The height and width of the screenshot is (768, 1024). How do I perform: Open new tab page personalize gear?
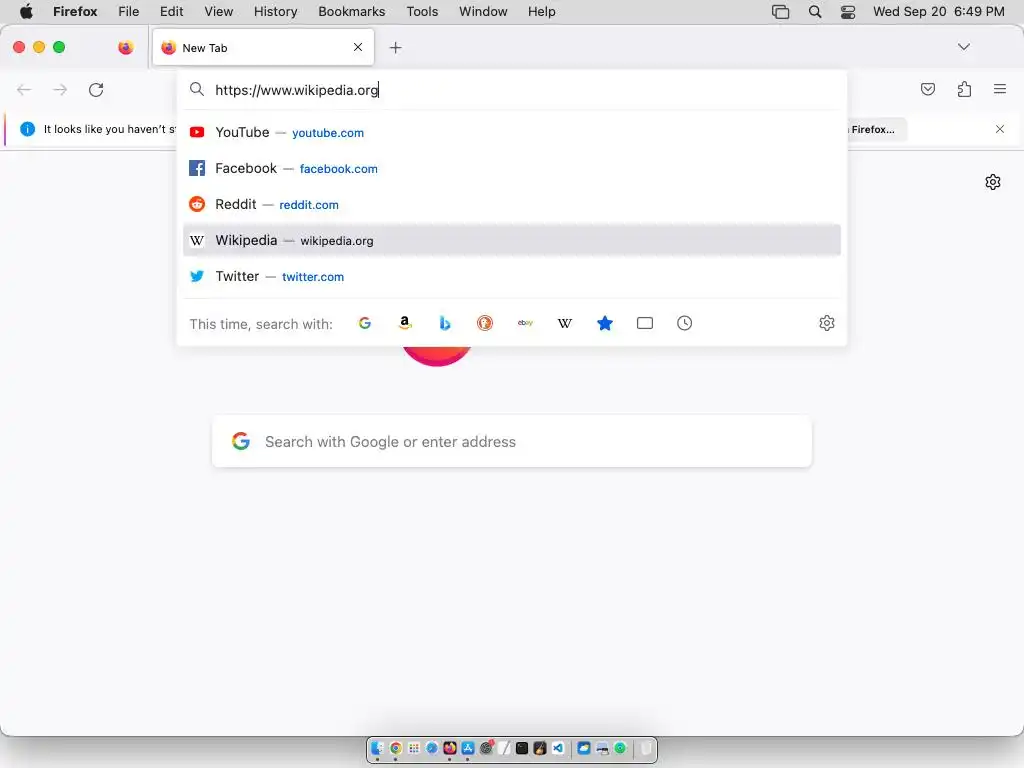pos(993,182)
